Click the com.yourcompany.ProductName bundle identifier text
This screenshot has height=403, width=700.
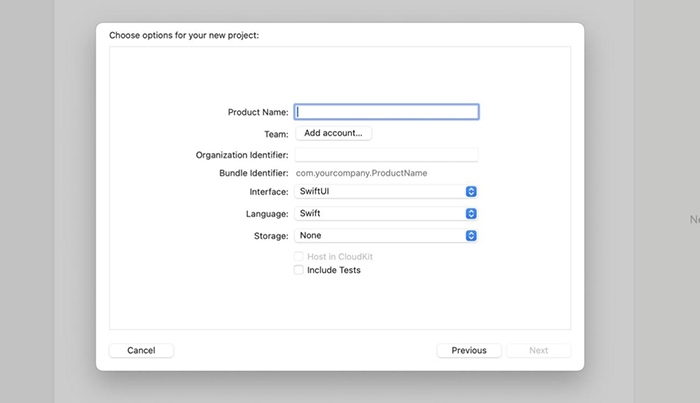pos(361,173)
